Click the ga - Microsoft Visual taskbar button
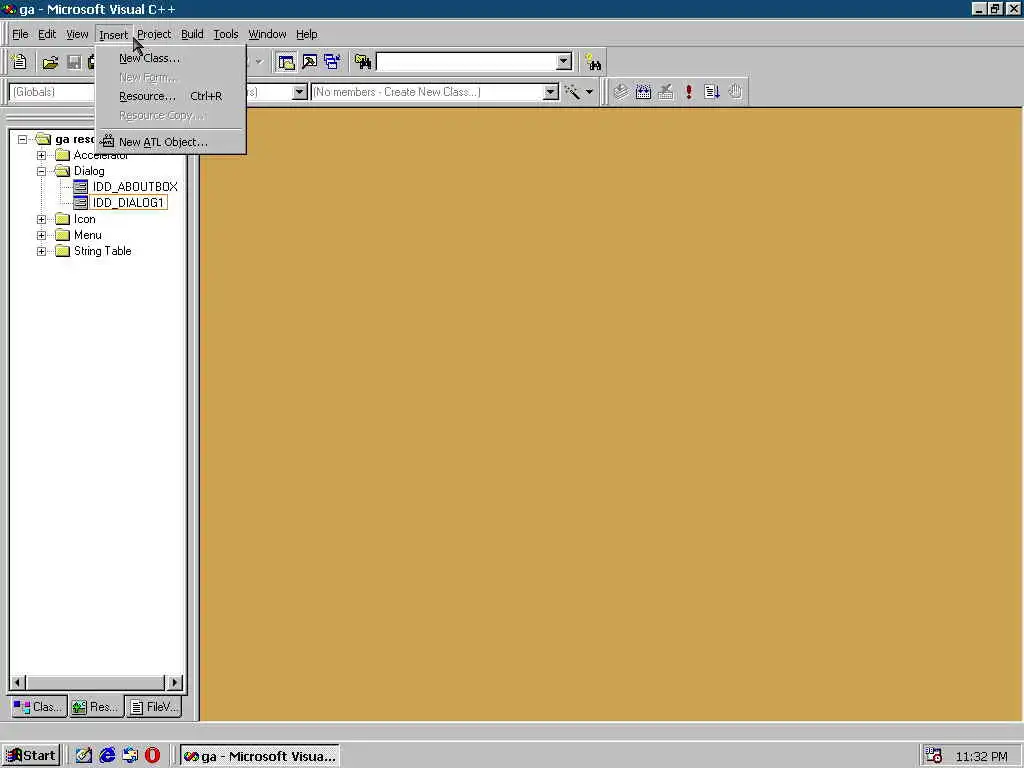This screenshot has height=768, width=1024. 260,756
